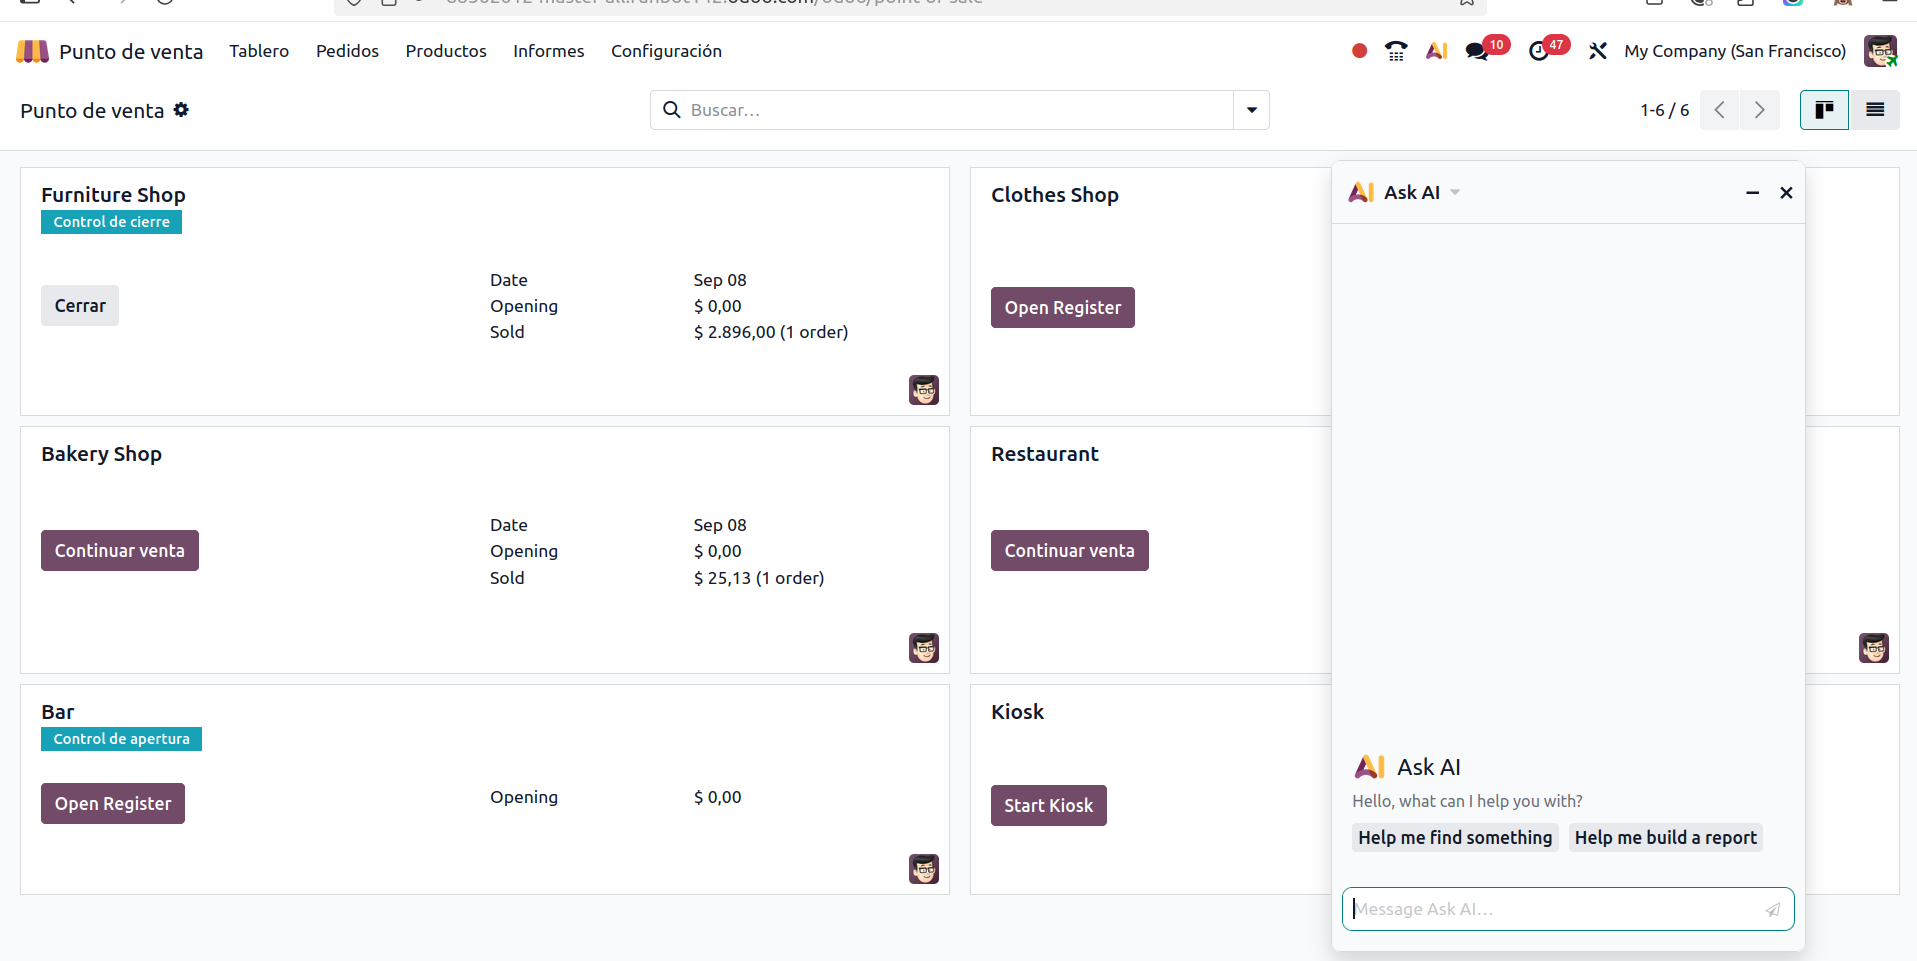The height and width of the screenshot is (961, 1917).
Task: Click the Start Kiosk button
Action: tap(1048, 806)
